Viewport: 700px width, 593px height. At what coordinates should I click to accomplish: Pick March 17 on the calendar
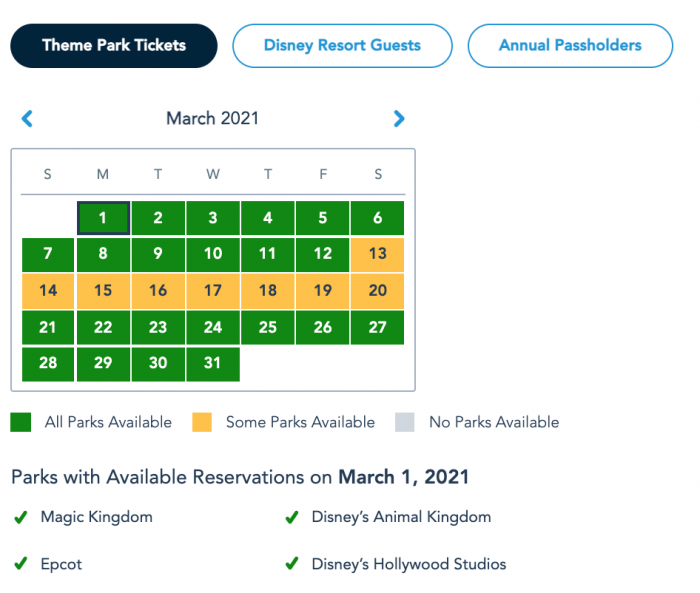tap(213, 291)
